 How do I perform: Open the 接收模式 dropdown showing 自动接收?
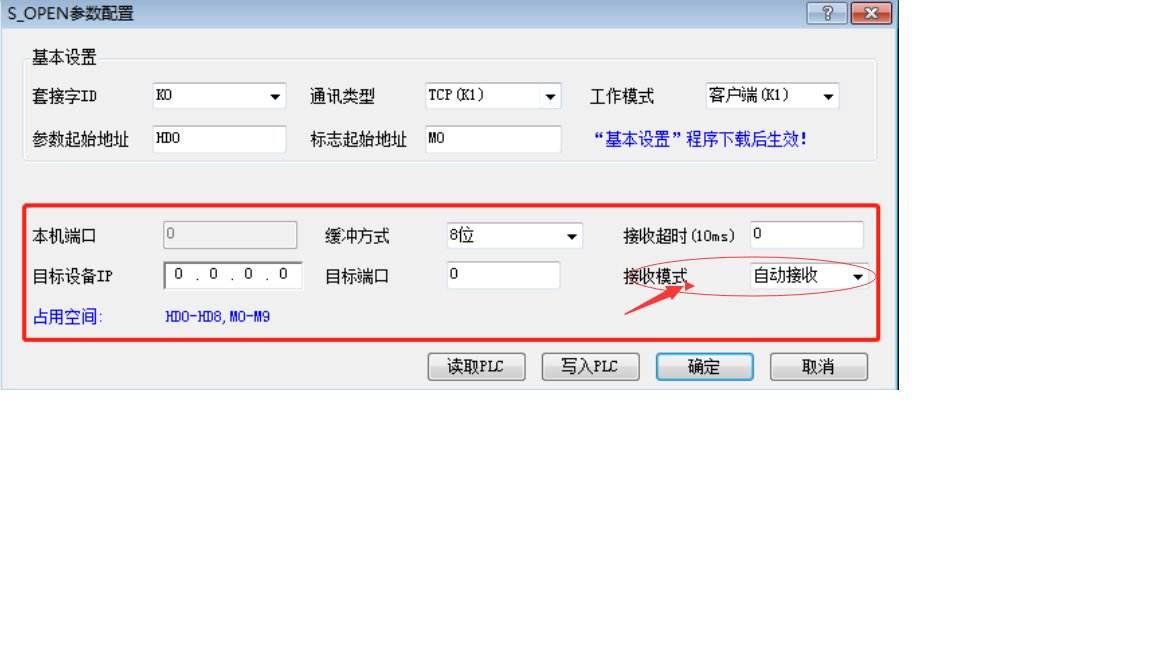(x=809, y=276)
